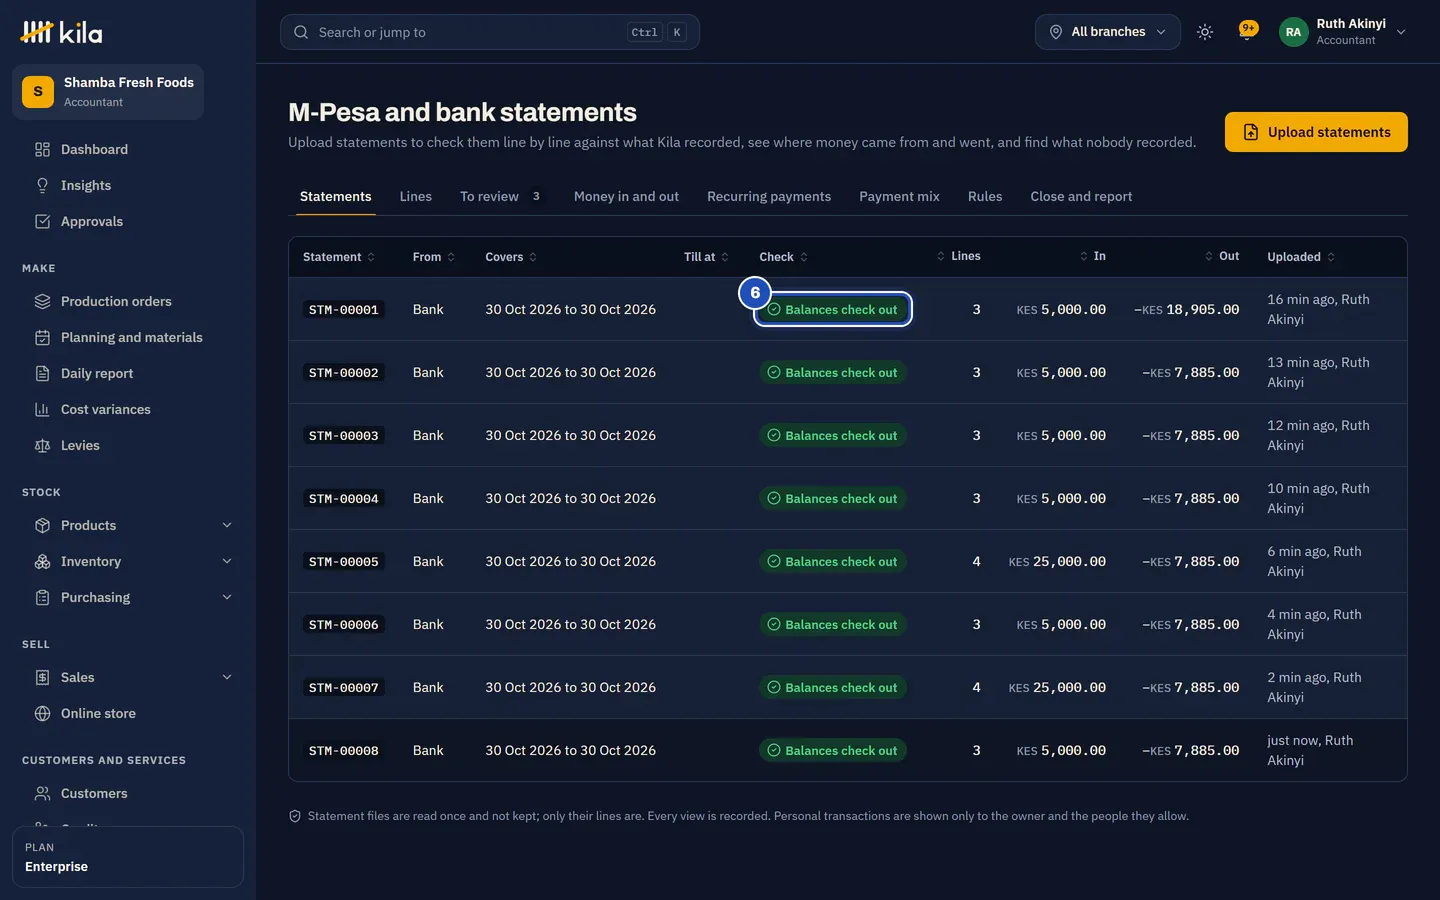
Task: Open the Ruth Akinyi account menu
Action: 1343,32
